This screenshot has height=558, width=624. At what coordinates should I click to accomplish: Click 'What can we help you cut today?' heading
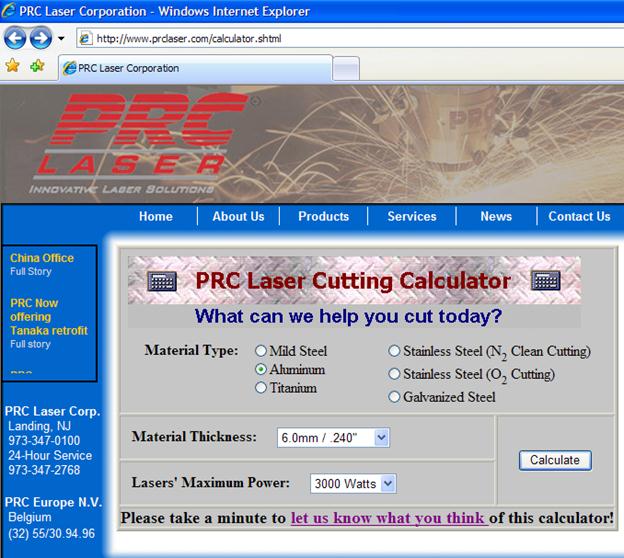(349, 316)
